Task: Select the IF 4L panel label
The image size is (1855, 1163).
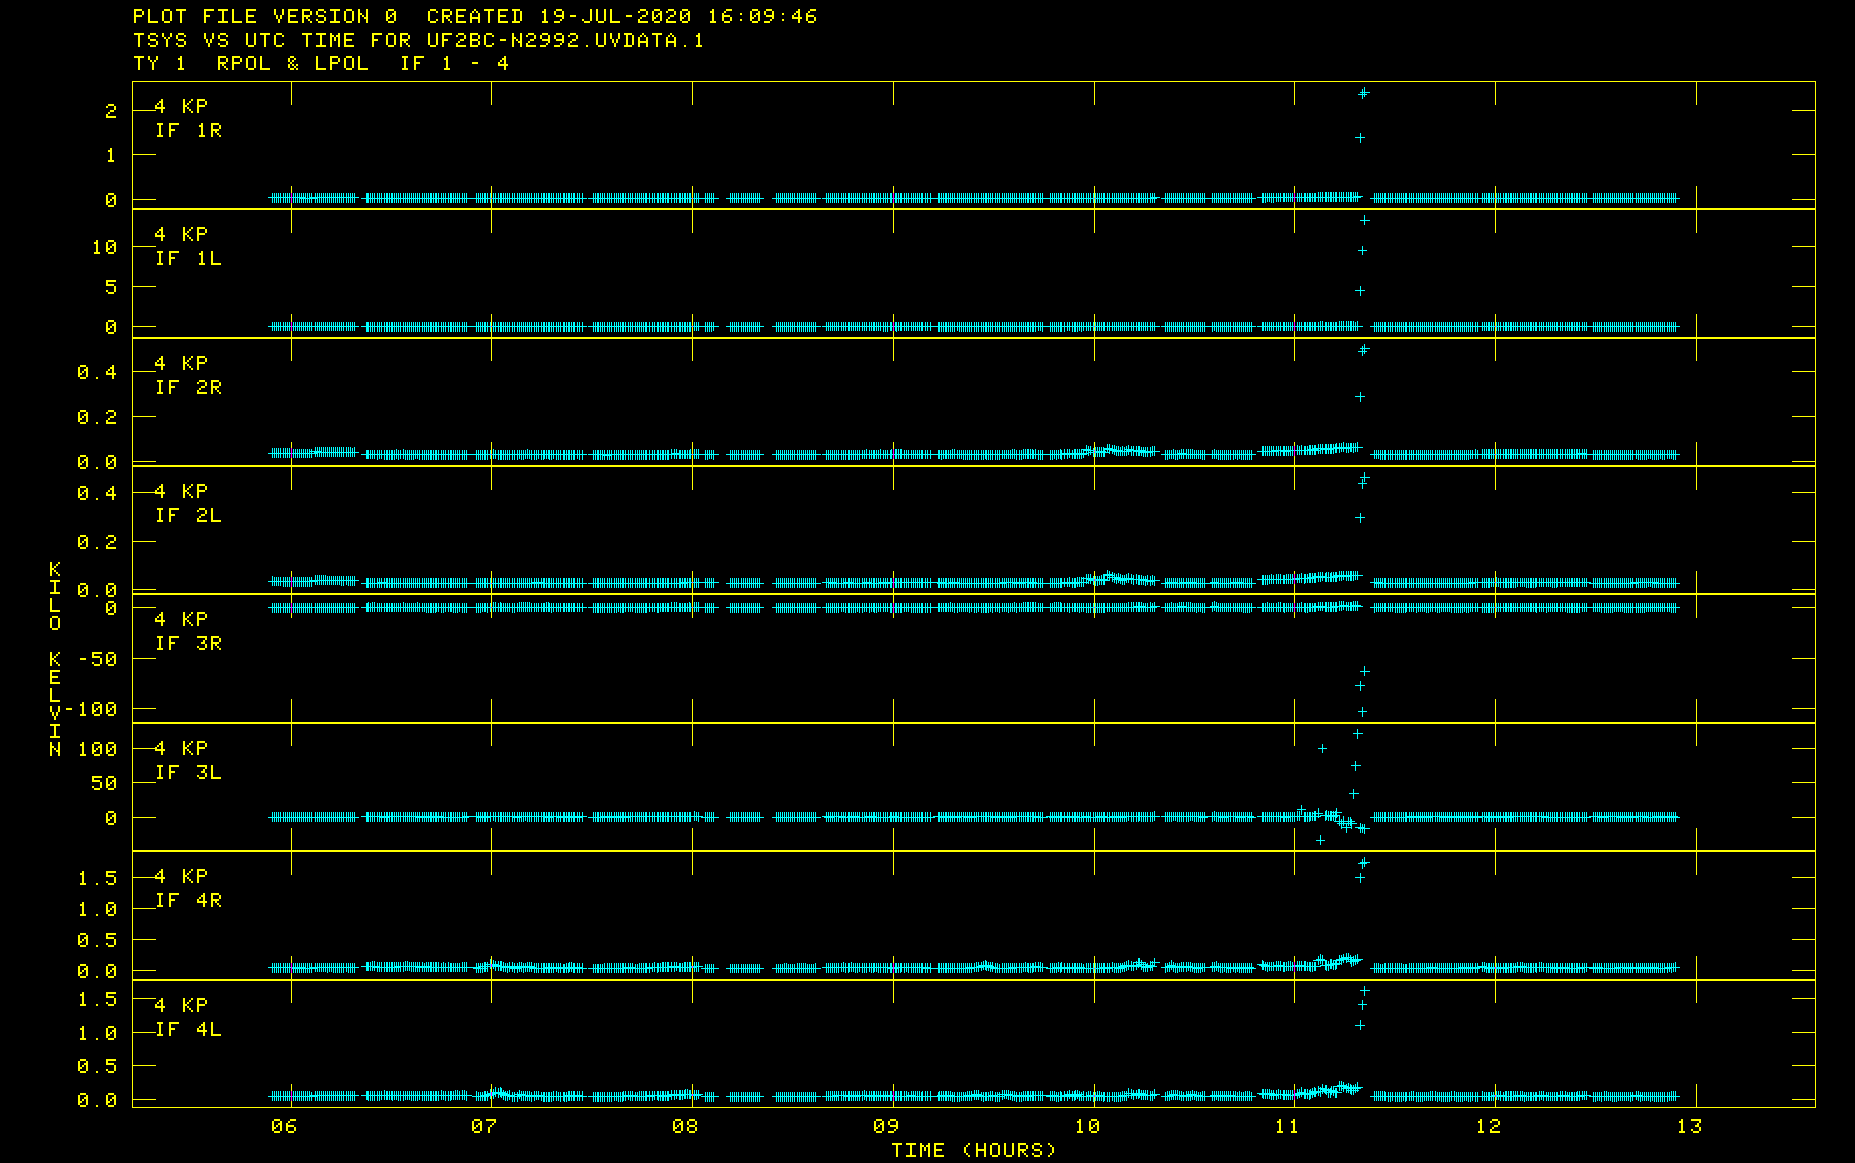Action: tap(188, 1030)
